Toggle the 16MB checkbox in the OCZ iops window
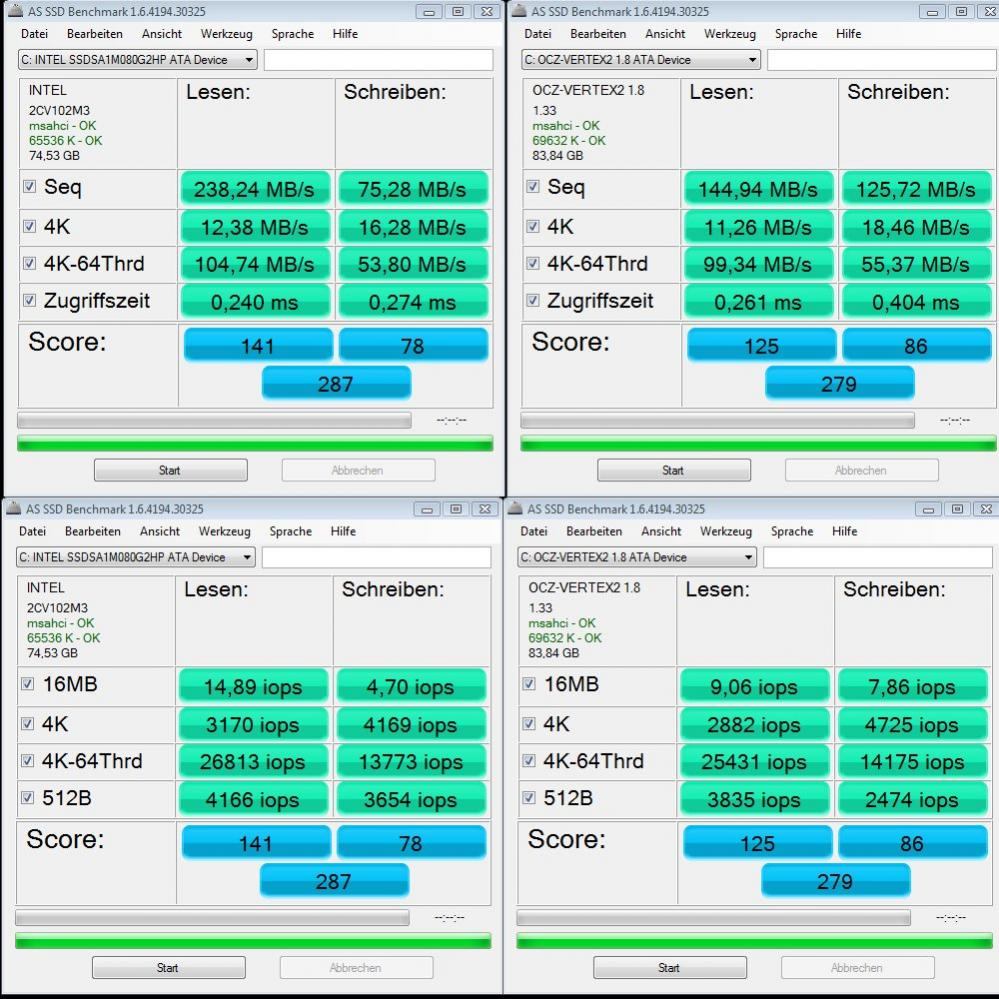This screenshot has height=999, width=999. point(529,684)
